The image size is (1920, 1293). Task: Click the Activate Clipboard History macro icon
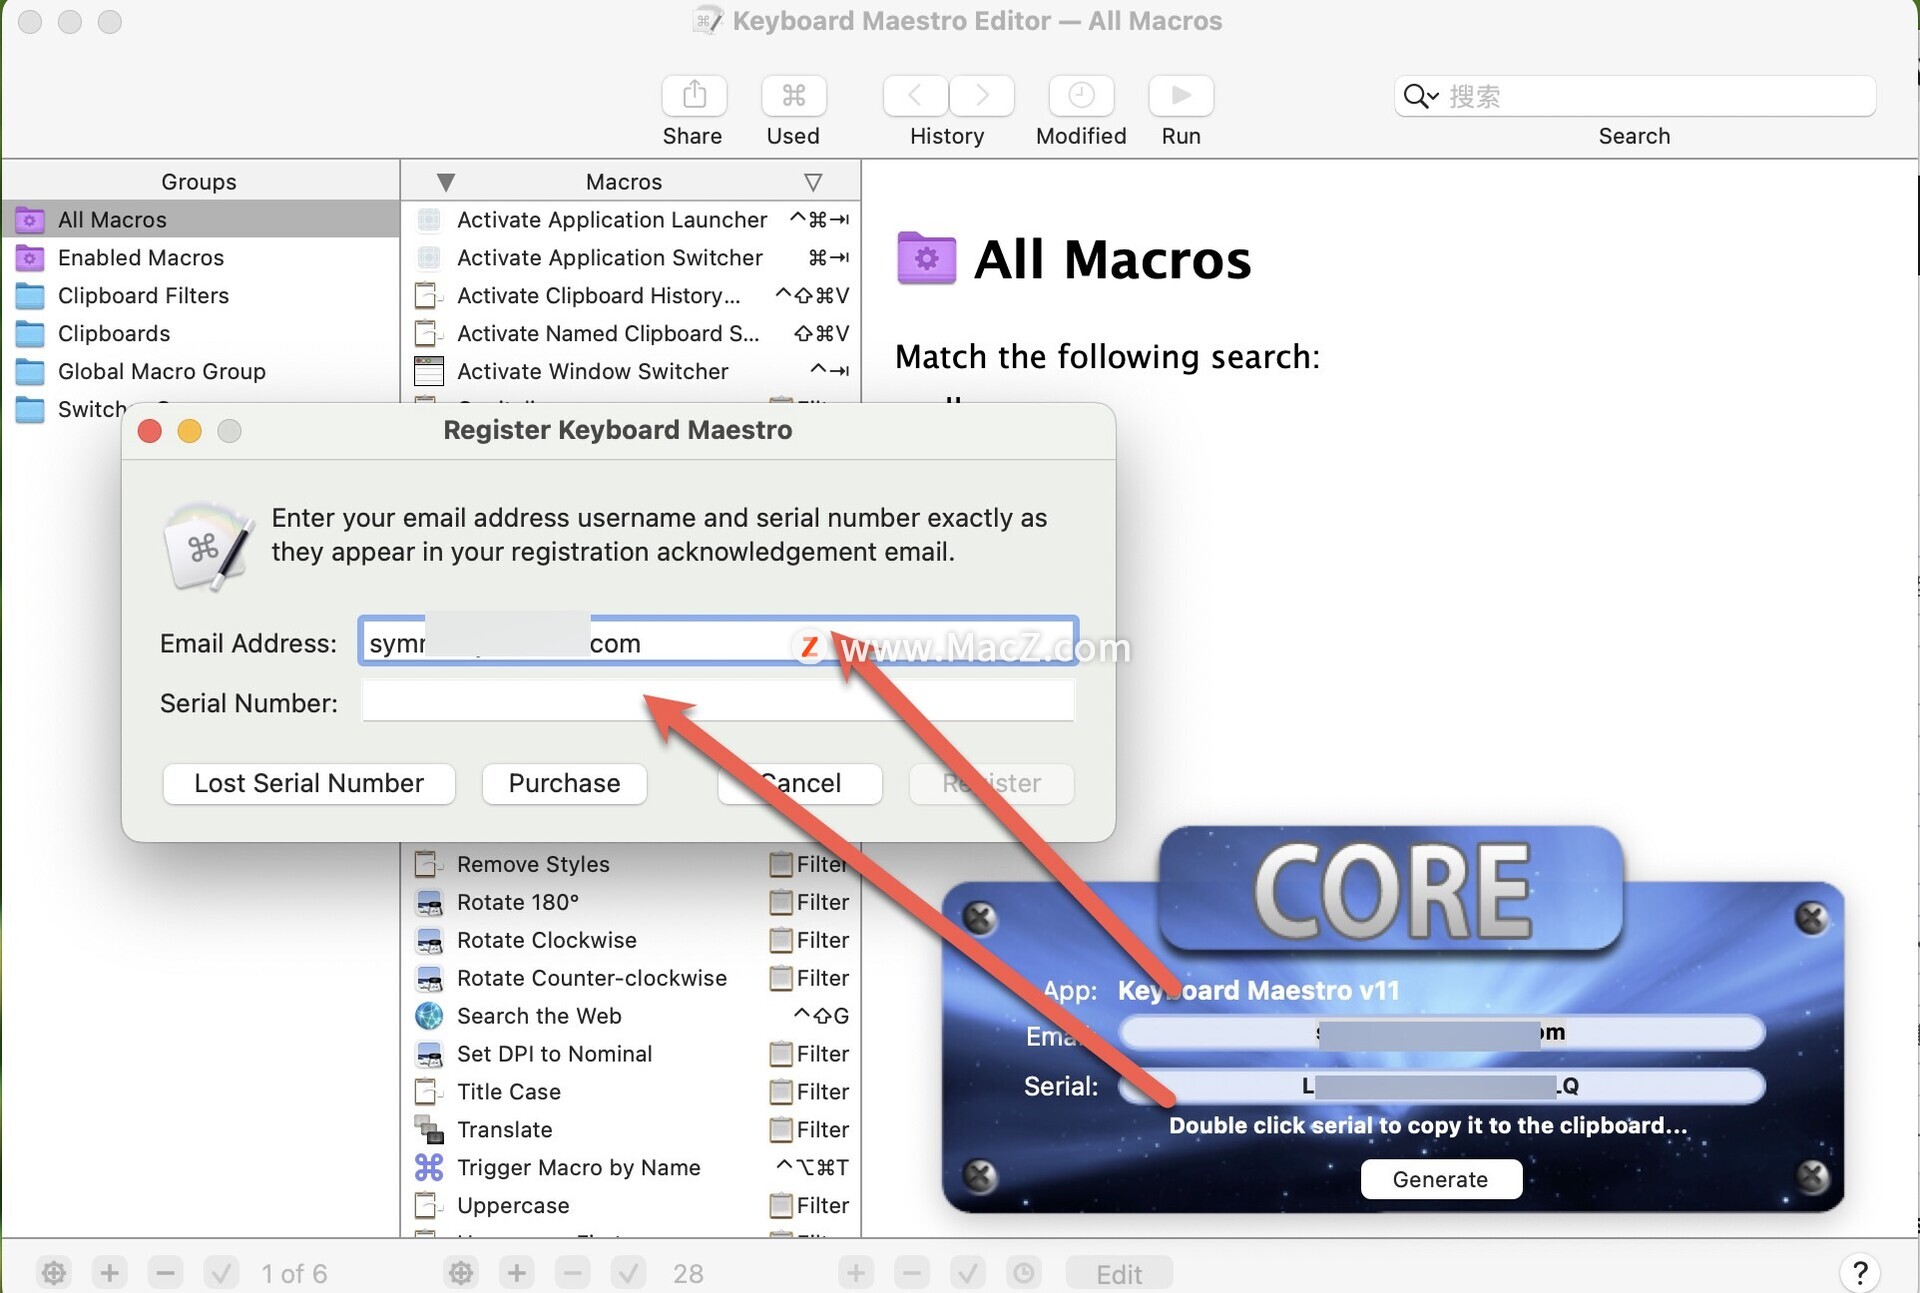(x=429, y=296)
